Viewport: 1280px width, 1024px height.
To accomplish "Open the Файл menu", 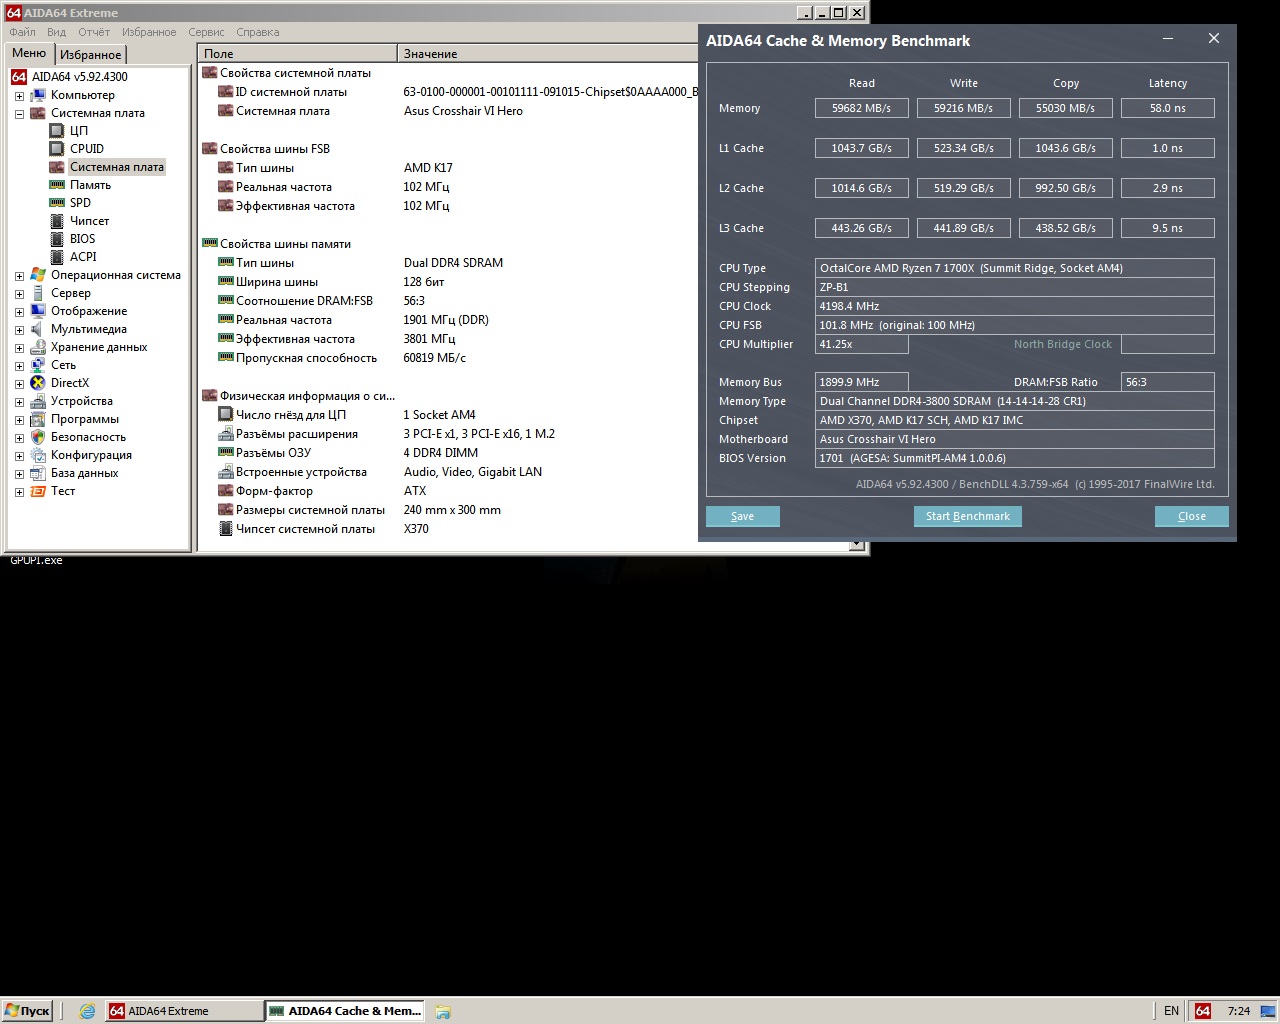I will pos(22,32).
